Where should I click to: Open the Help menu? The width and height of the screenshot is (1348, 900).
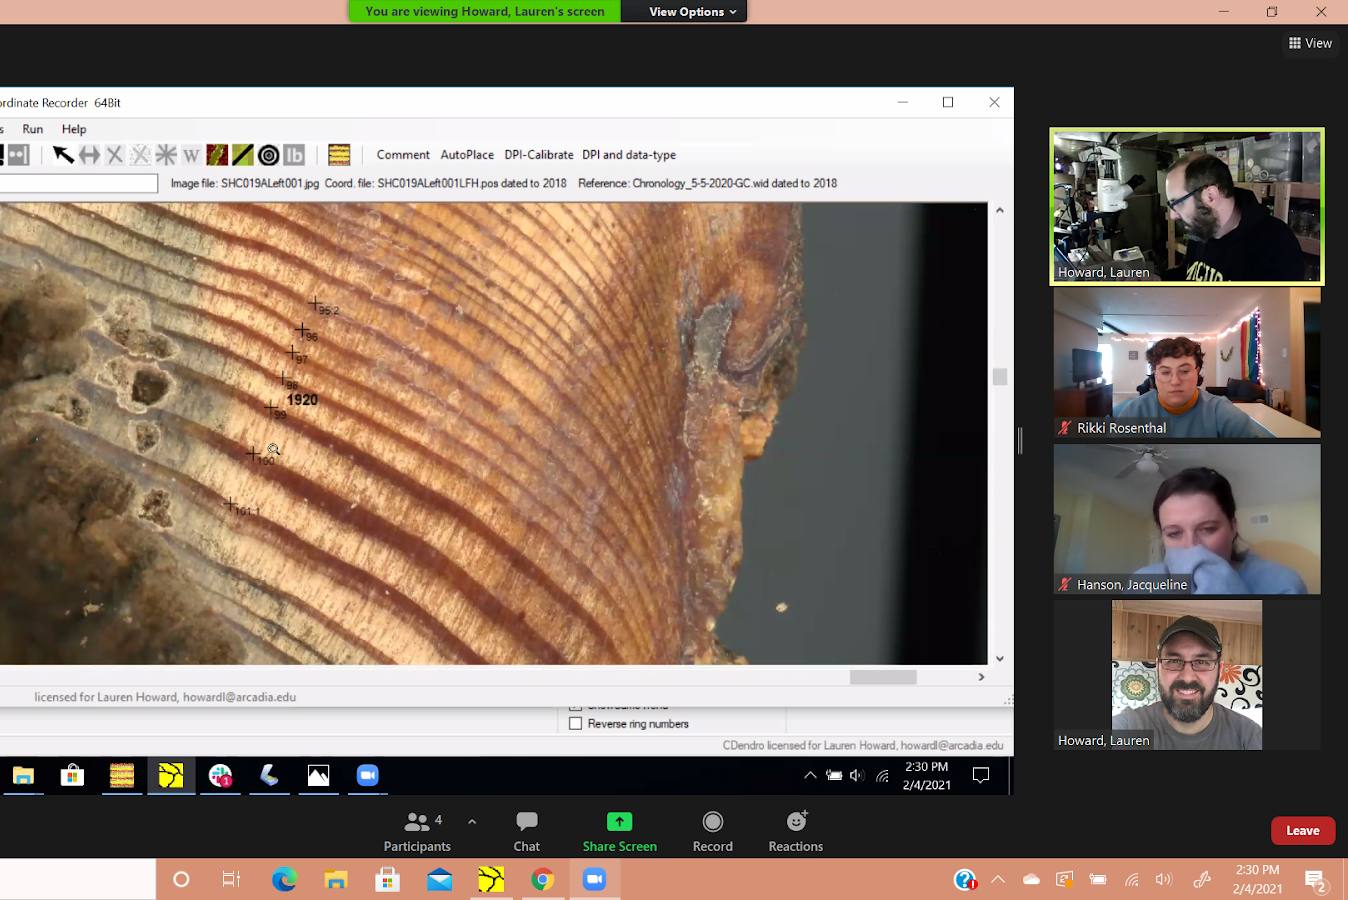[x=74, y=129]
